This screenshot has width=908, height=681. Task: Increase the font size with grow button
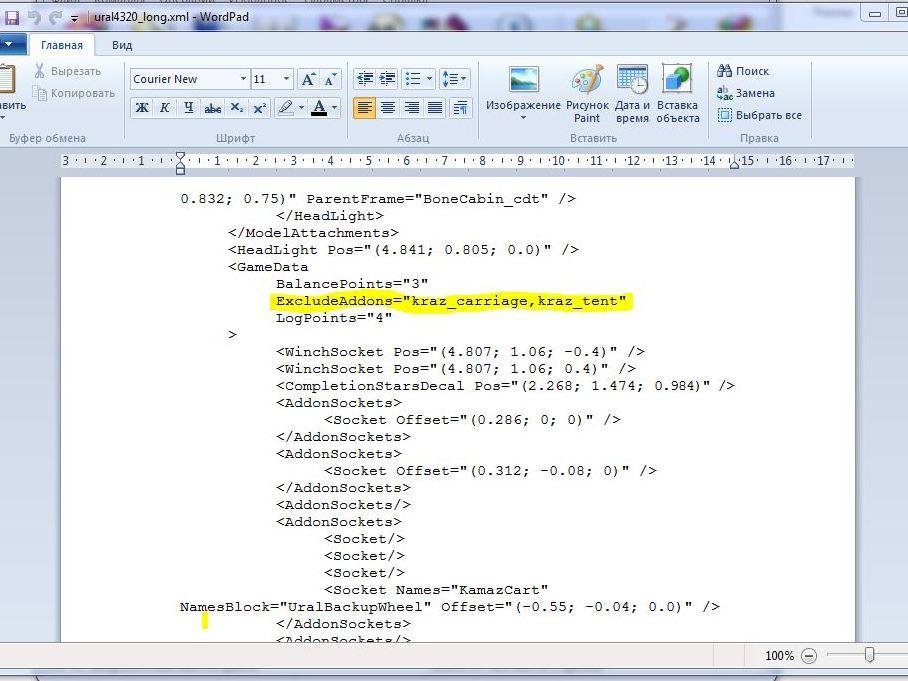(309, 79)
